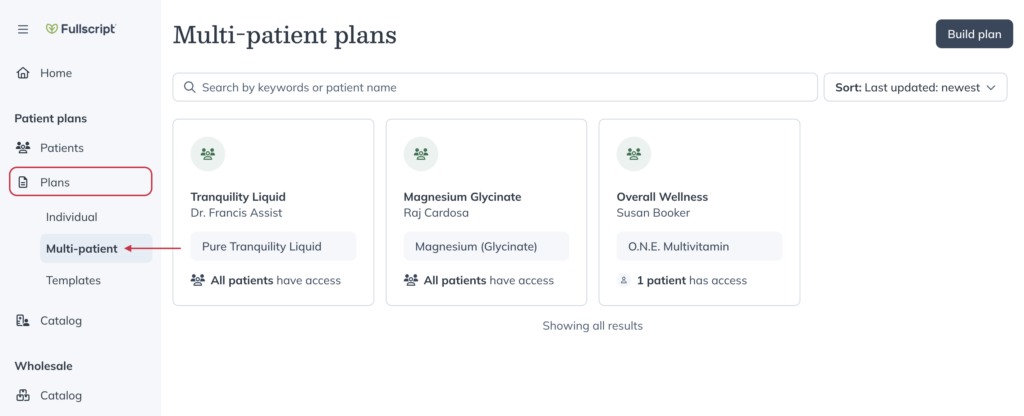Screen dimensions: 1024x416
Task: Toggle the hamburger sidebar menu
Action: (23, 29)
